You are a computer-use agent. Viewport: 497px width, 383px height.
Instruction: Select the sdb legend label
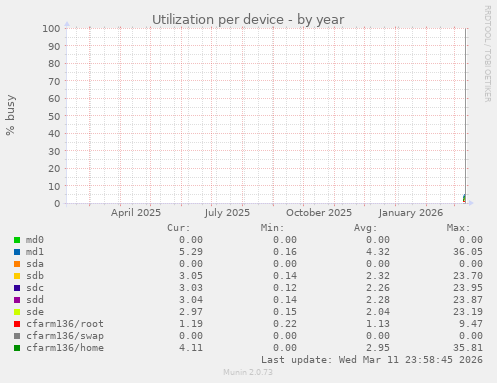point(35,276)
